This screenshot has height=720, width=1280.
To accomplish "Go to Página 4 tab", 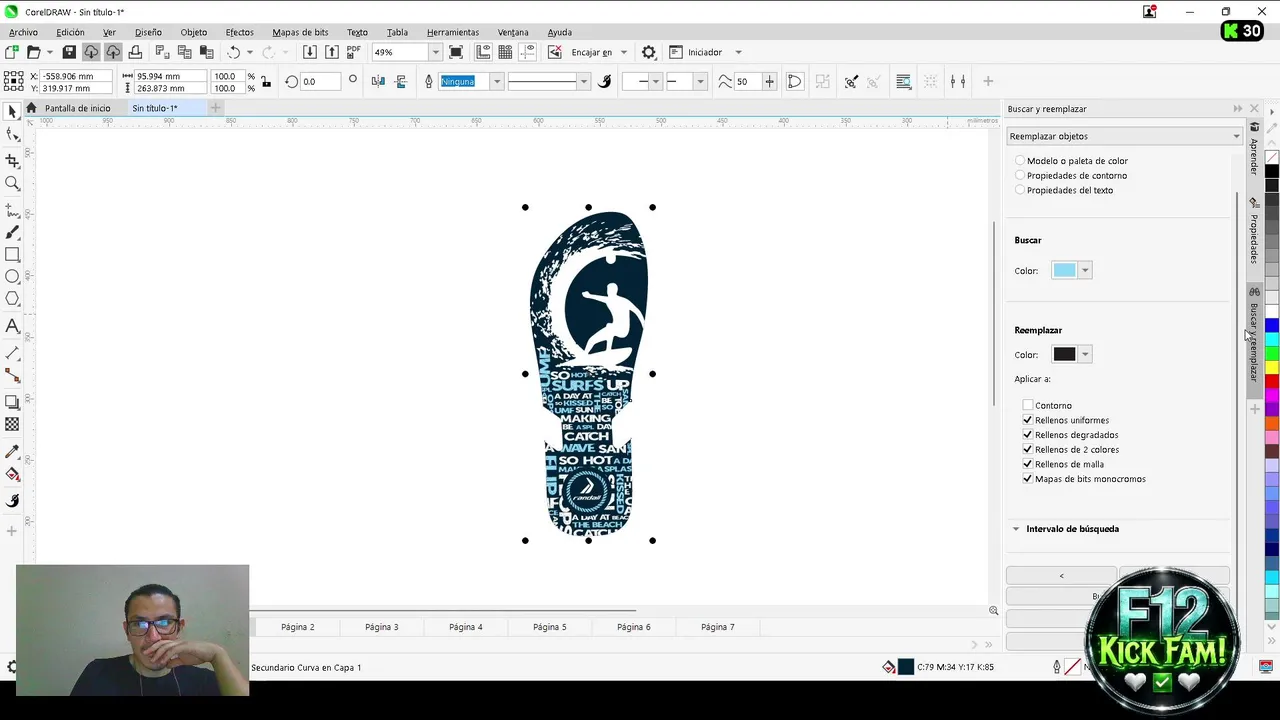I will 466,627.
